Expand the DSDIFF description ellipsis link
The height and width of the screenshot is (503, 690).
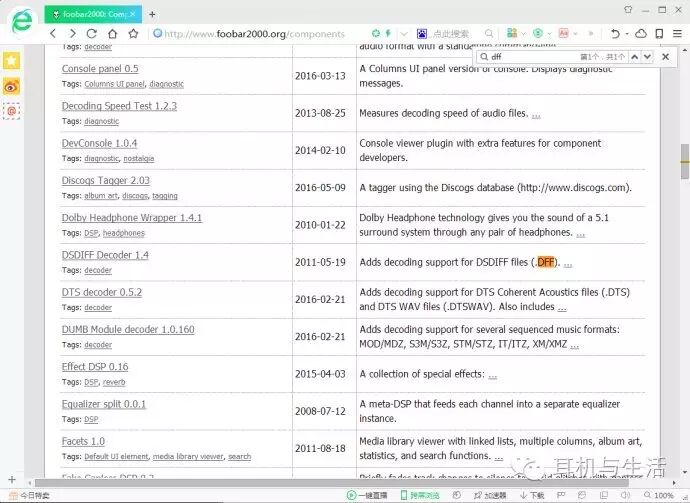tap(568, 264)
